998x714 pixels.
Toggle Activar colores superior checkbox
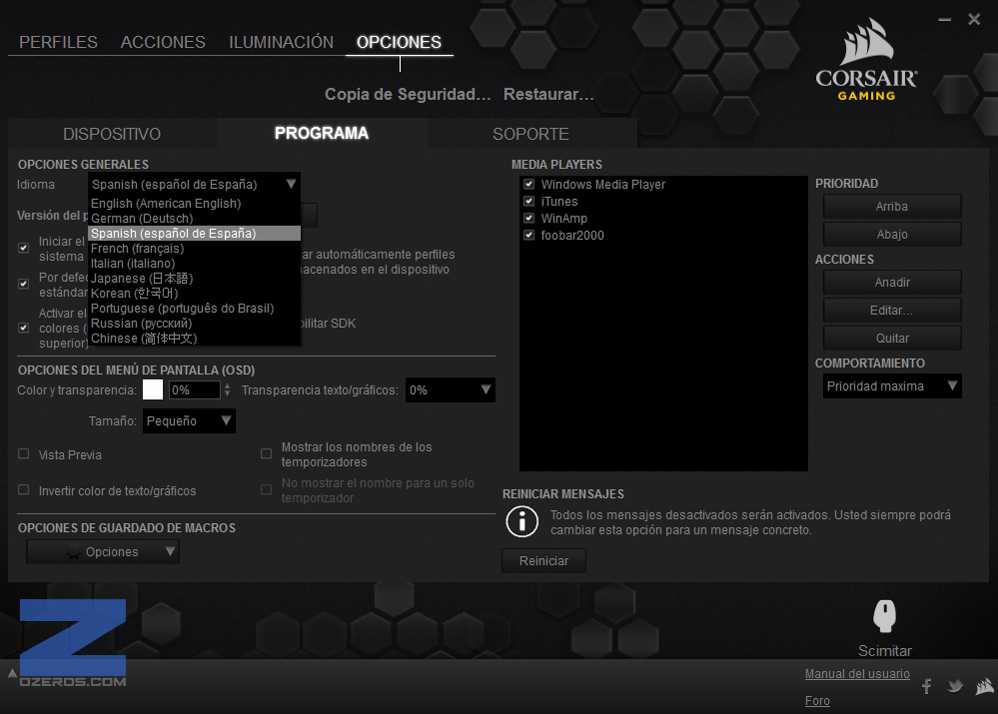[x=24, y=328]
